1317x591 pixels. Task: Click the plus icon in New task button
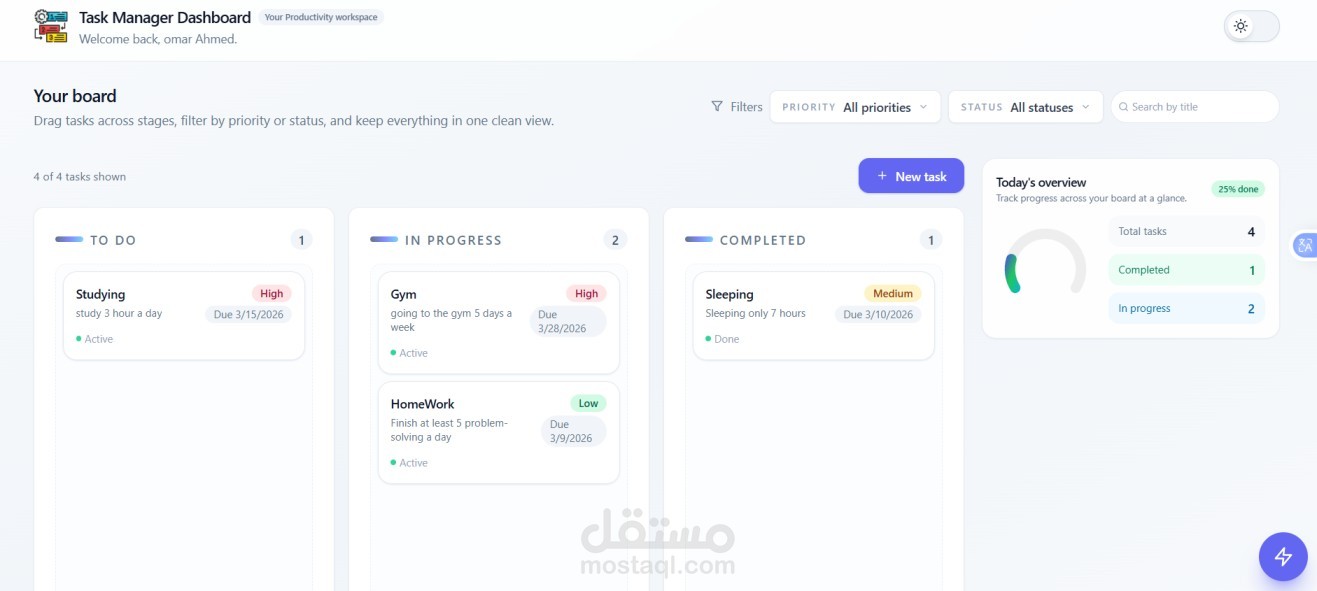882,176
